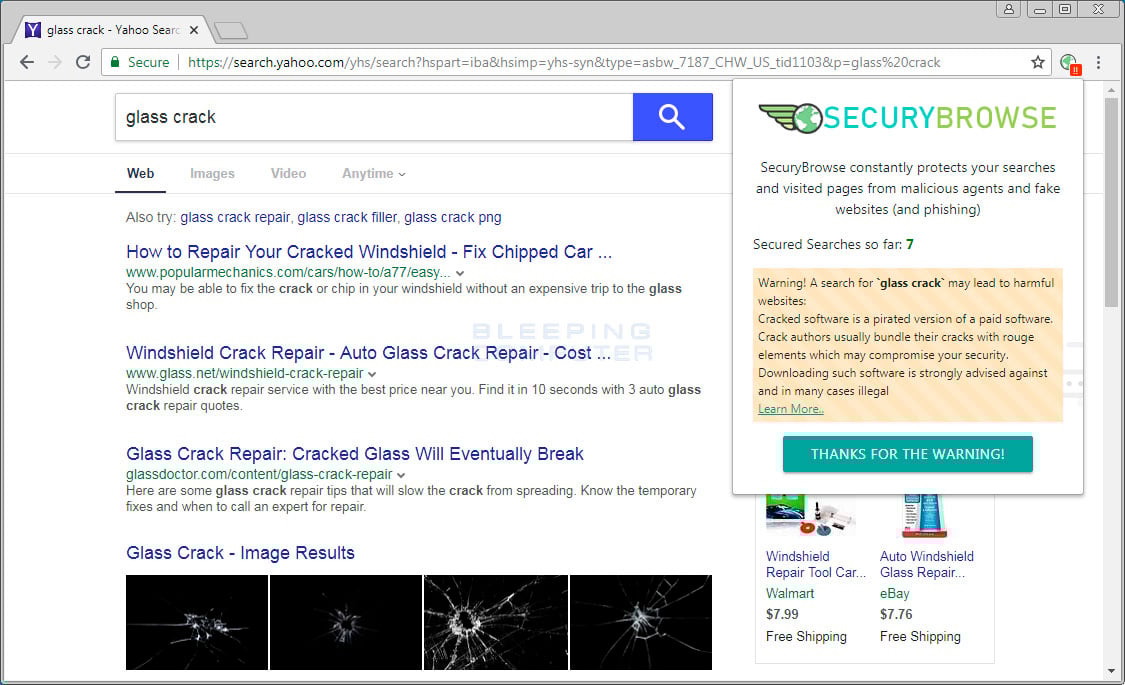Click the Walmart windshield repair kit image
The image size is (1125, 685).
[x=811, y=515]
